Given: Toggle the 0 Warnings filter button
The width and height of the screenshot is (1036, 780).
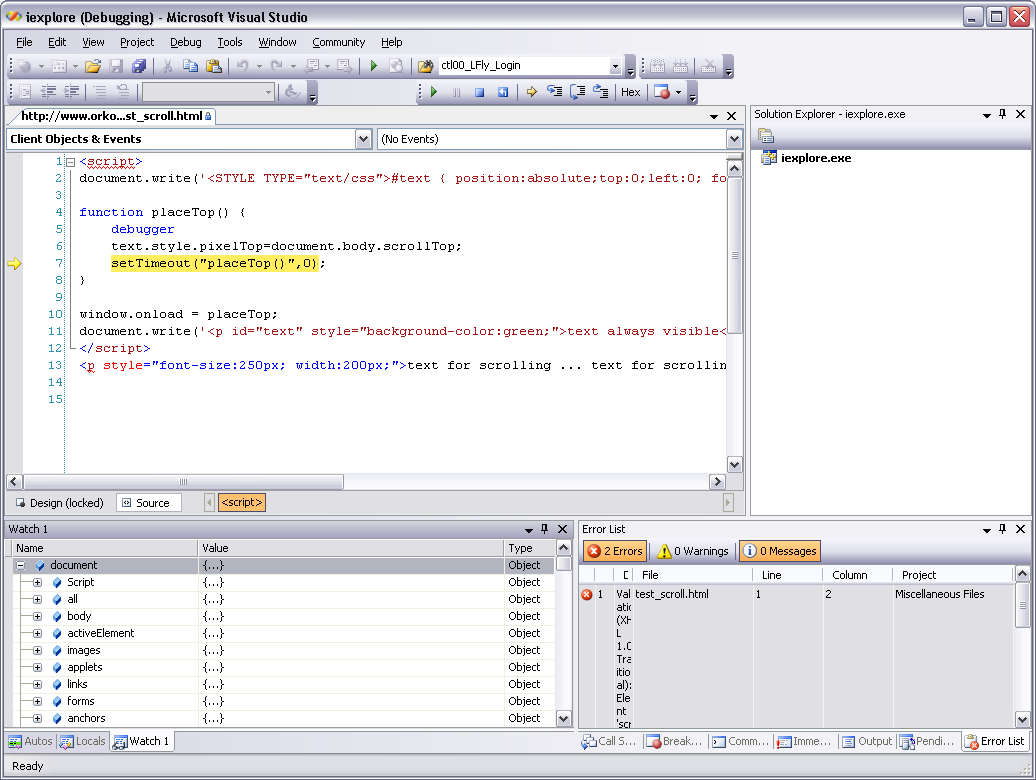Looking at the screenshot, I should [x=693, y=551].
